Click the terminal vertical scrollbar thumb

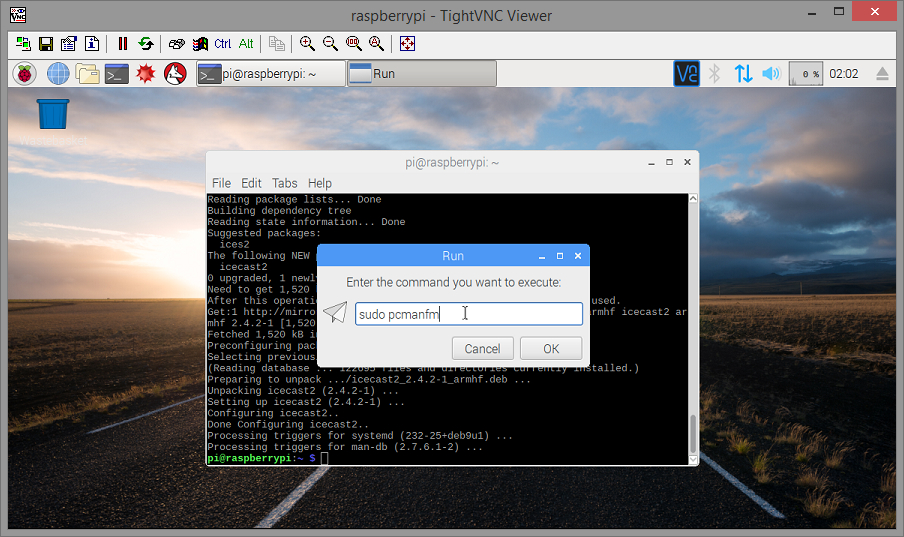[x=694, y=433]
